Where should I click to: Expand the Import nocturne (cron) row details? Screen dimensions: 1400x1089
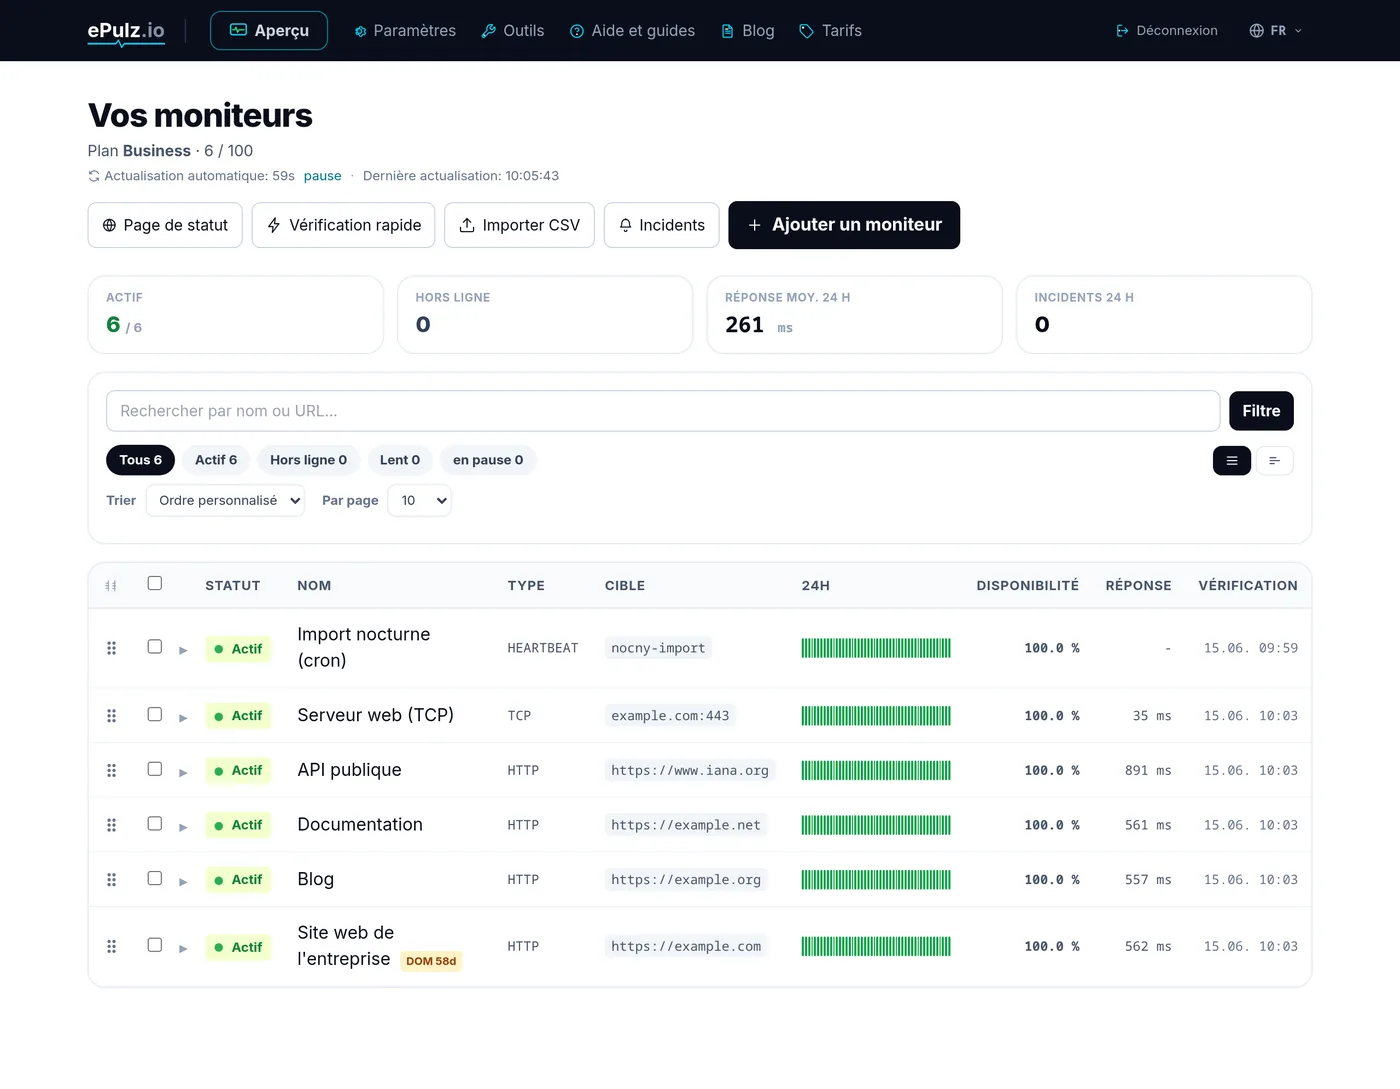pyautogui.click(x=183, y=650)
